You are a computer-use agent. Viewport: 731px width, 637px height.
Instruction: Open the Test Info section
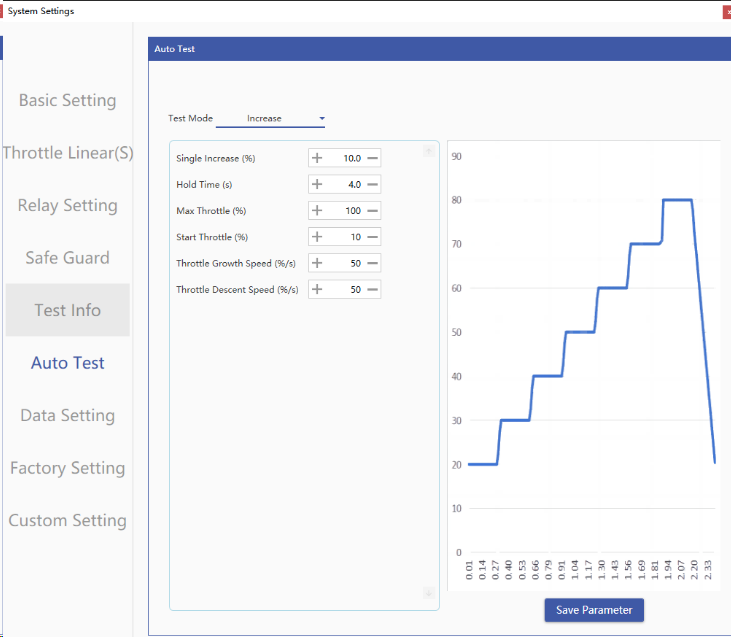[x=67, y=310]
